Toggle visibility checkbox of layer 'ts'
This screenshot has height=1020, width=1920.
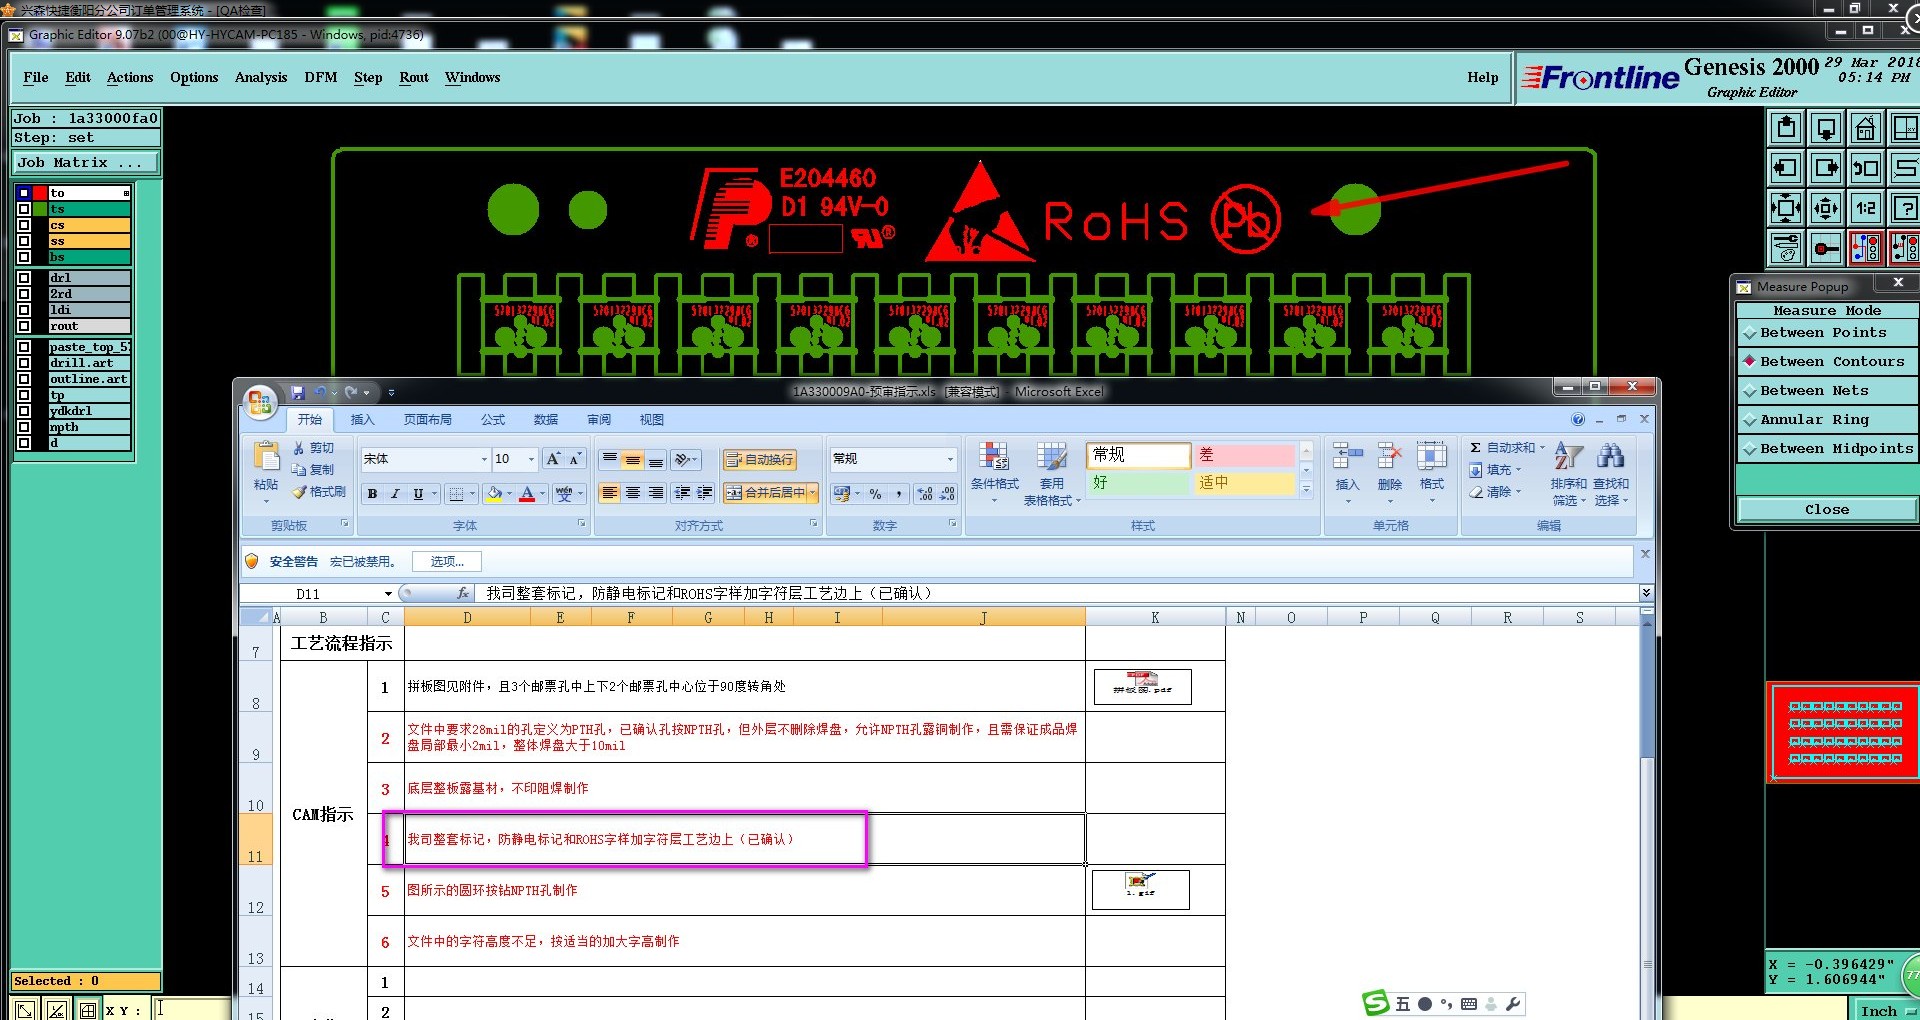(24, 209)
